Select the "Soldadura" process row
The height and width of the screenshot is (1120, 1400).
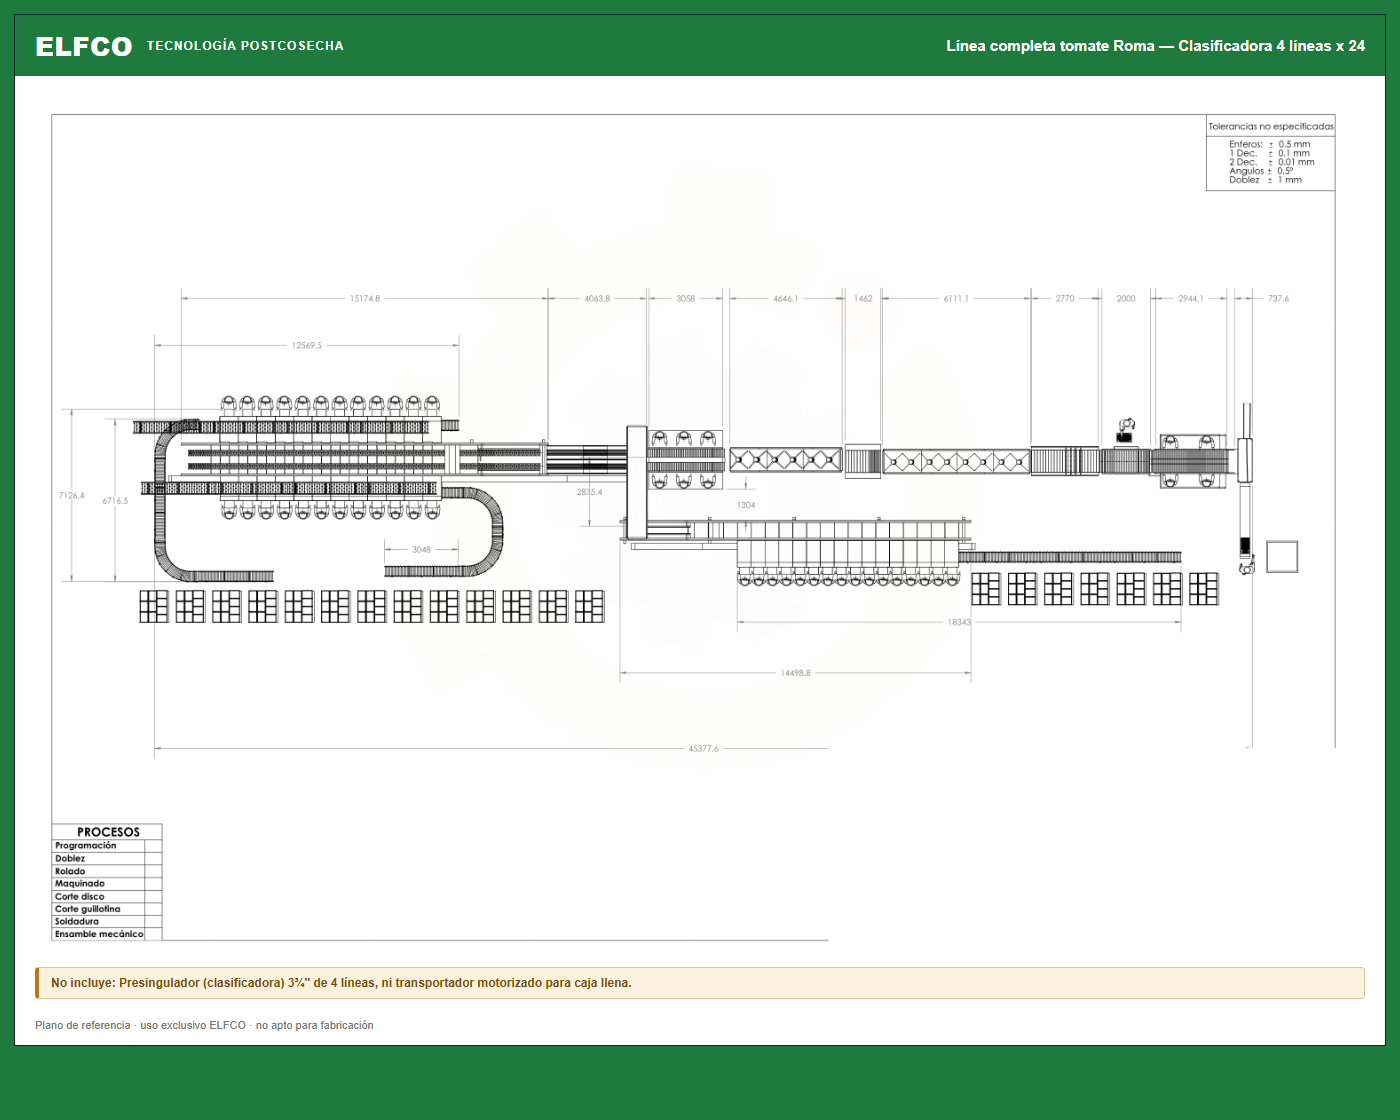[x=107, y=922]
